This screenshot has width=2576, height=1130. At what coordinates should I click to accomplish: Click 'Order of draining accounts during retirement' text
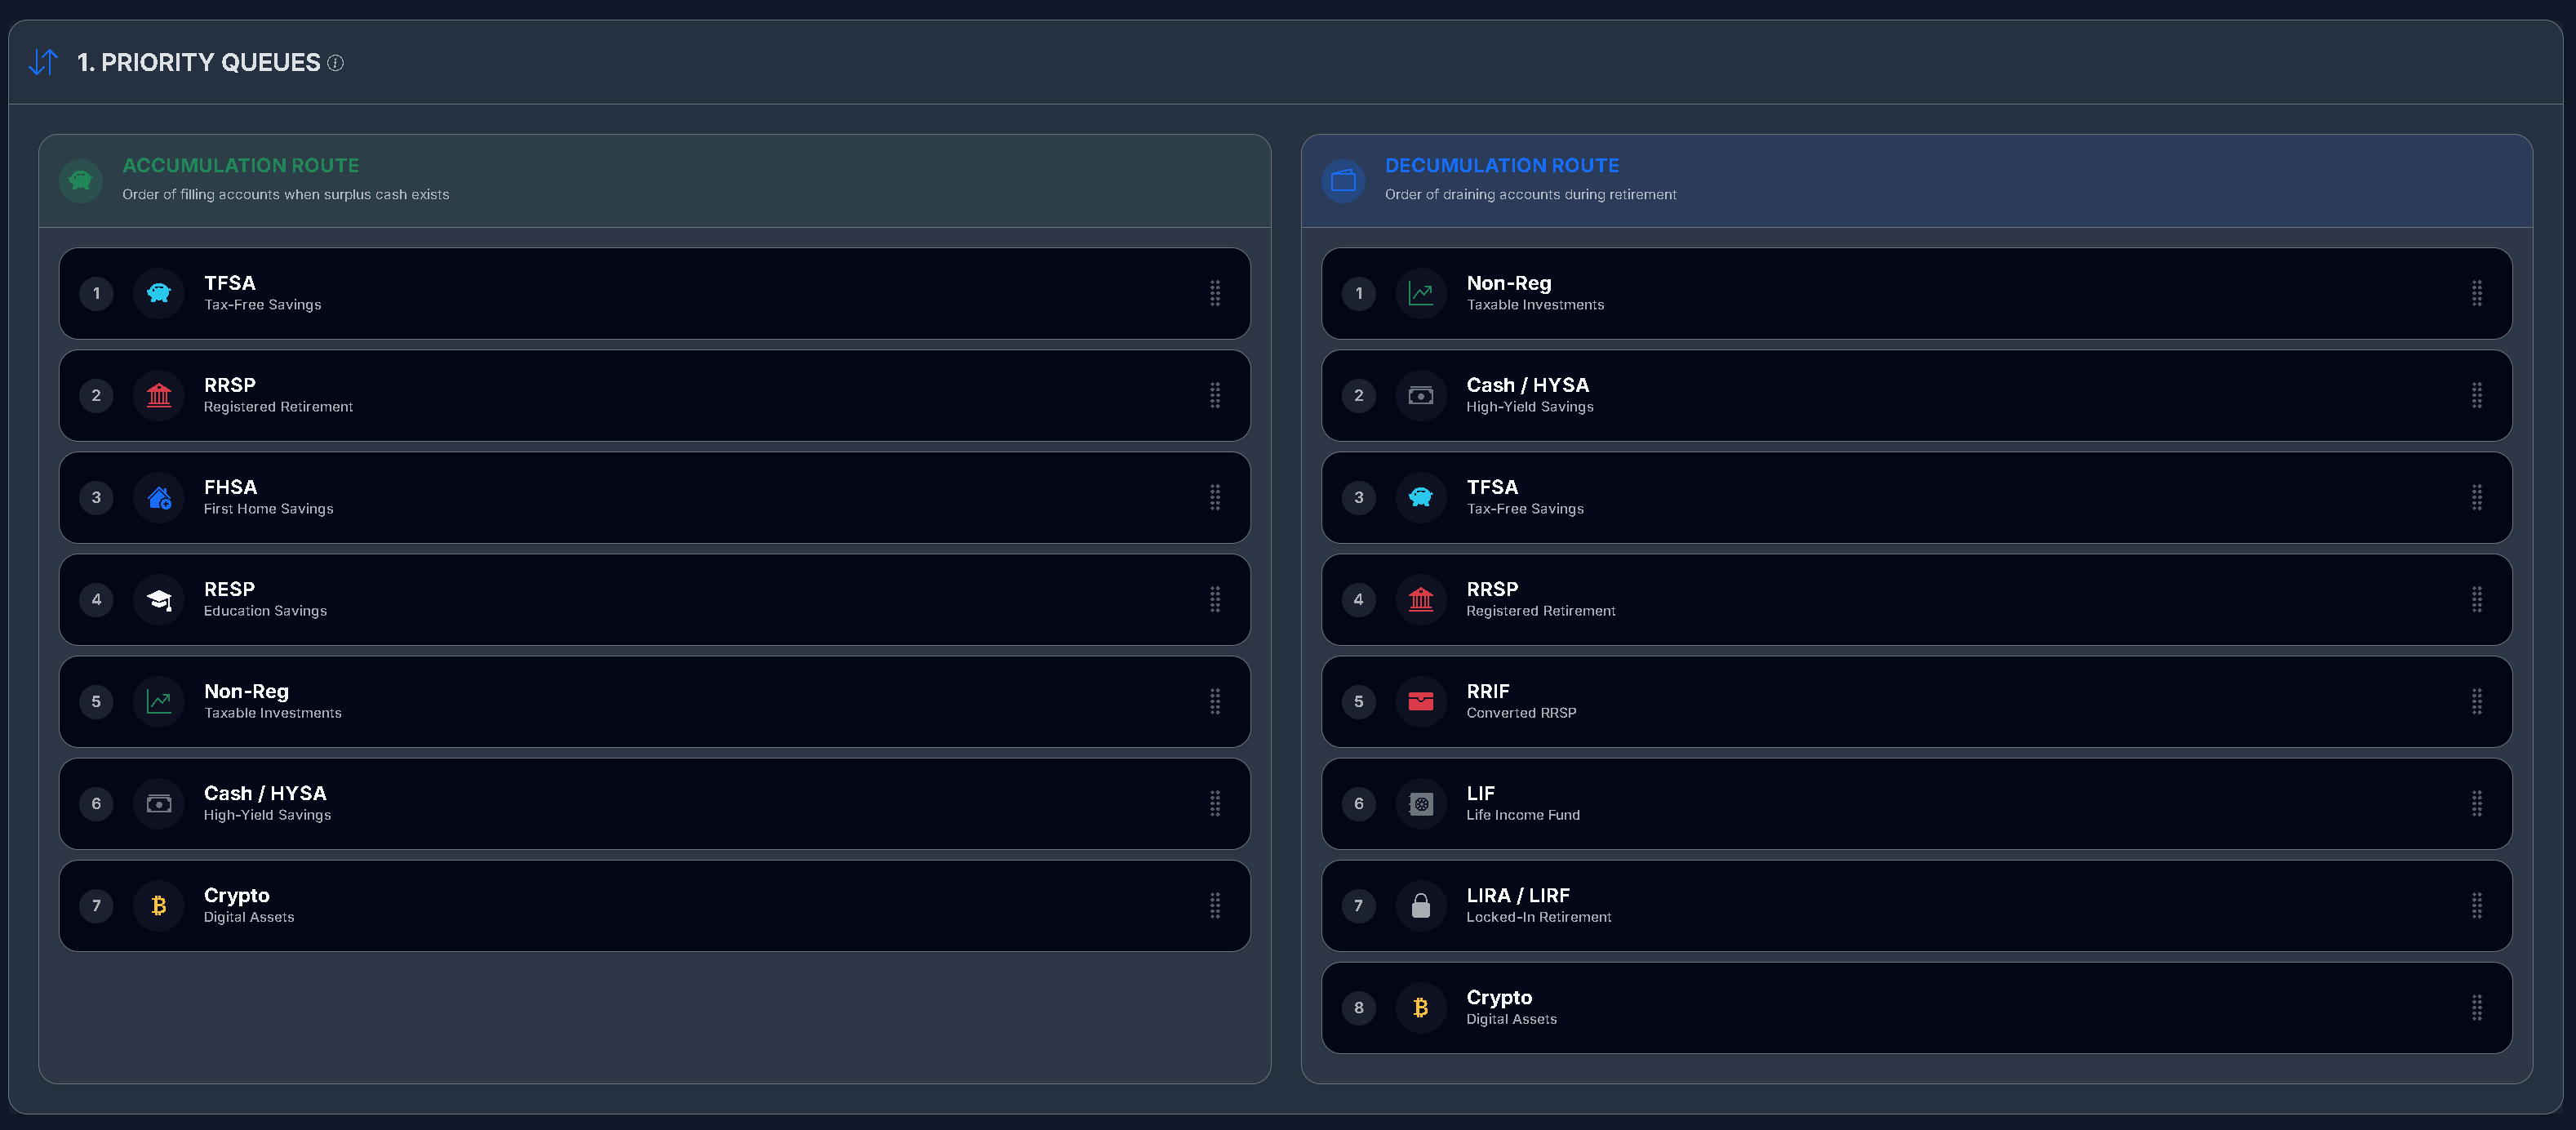[1531, 194]
